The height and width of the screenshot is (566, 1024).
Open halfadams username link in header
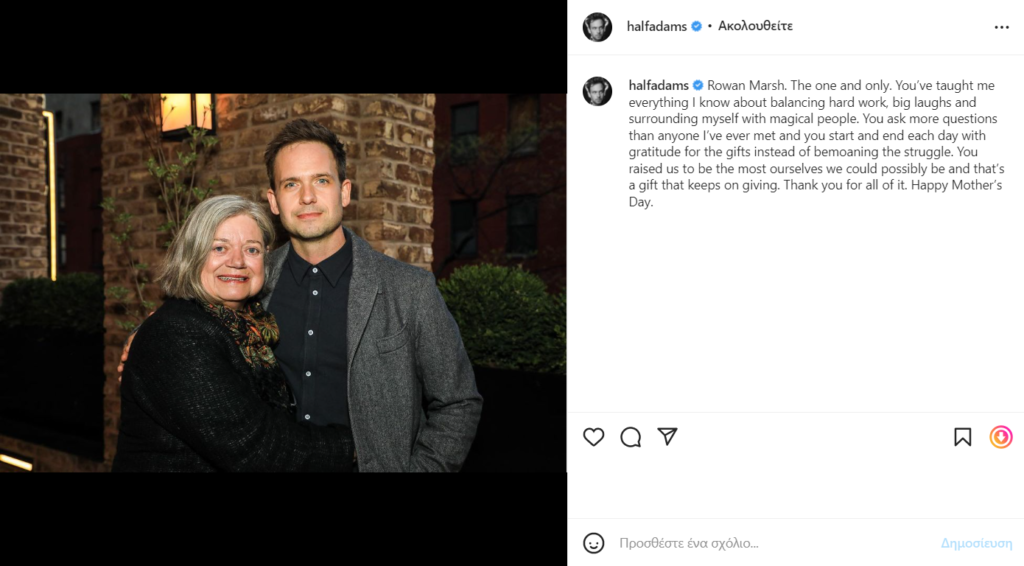tap(657, 27)
